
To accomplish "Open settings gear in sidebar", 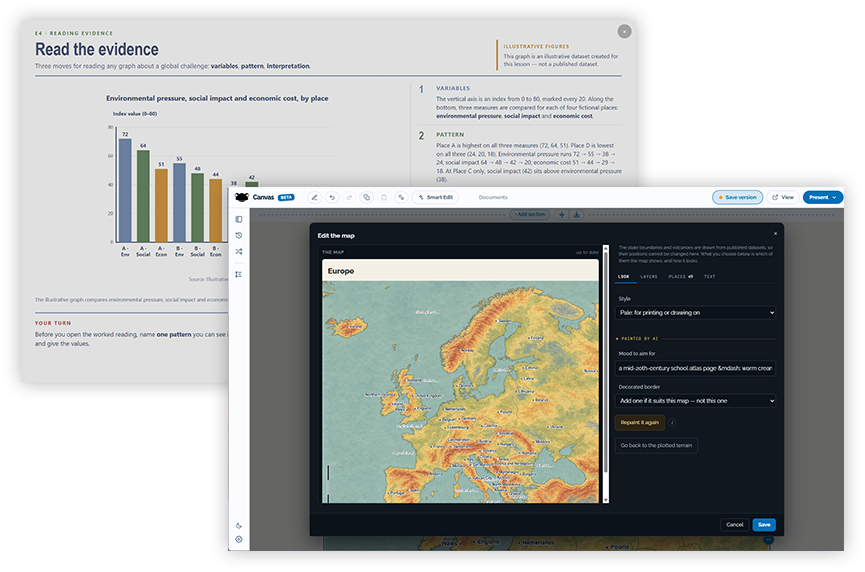I will 239,539.
